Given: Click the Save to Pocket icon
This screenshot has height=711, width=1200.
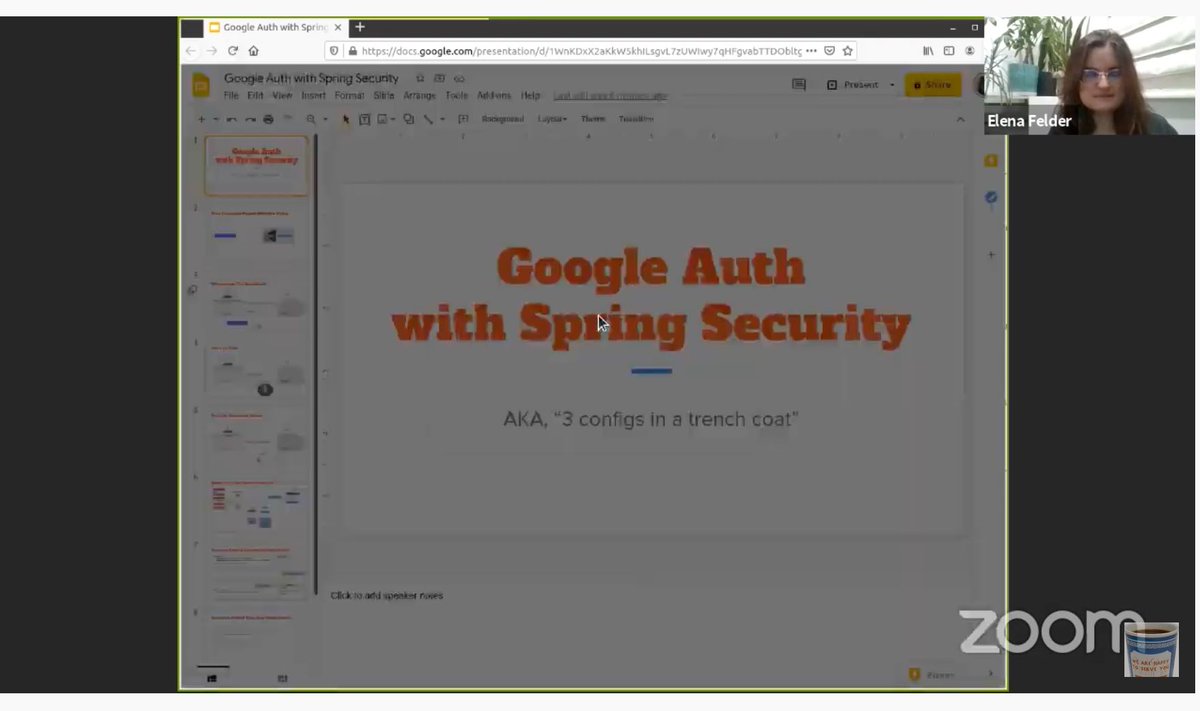Looking at the screenshot, I should (830, 50).
